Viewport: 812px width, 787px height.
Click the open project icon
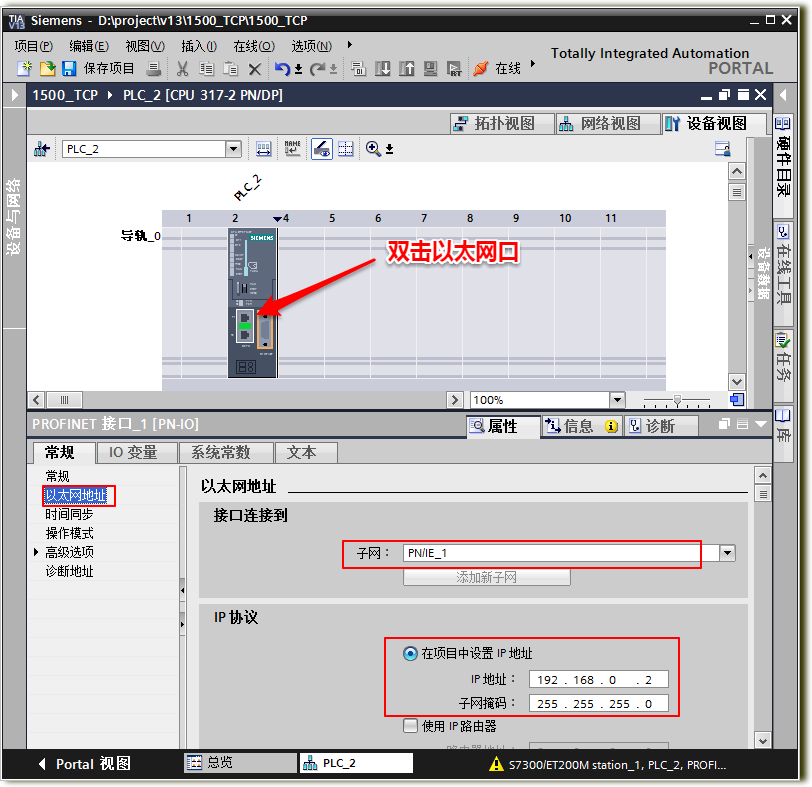(47, 68)
